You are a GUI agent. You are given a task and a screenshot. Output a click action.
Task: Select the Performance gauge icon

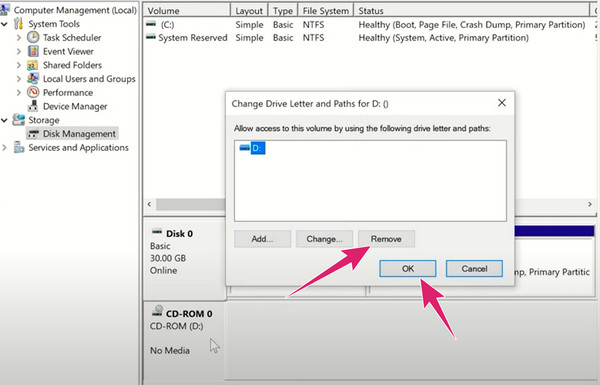pos(33,92)
